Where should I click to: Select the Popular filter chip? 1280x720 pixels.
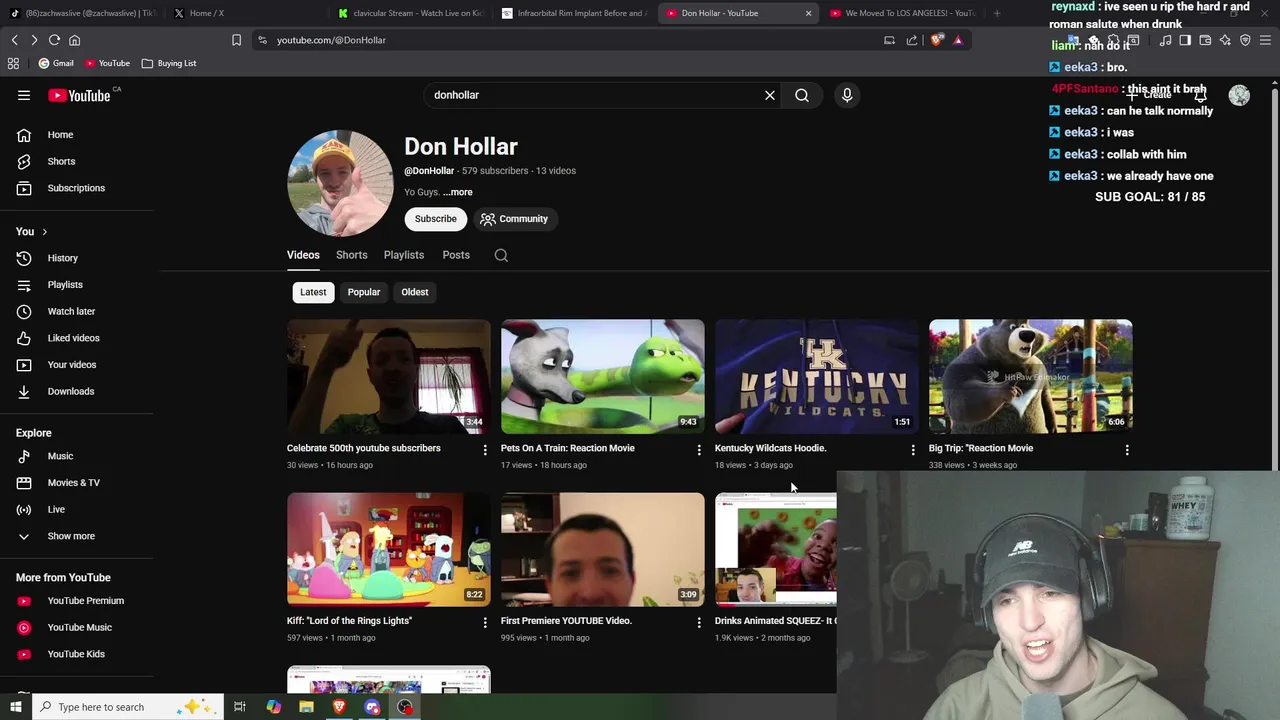(x=364, y=292)
